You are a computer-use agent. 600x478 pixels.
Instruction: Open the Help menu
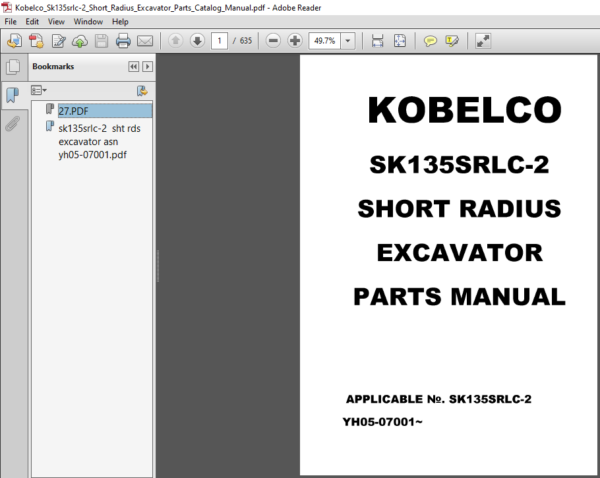point(120,21)
